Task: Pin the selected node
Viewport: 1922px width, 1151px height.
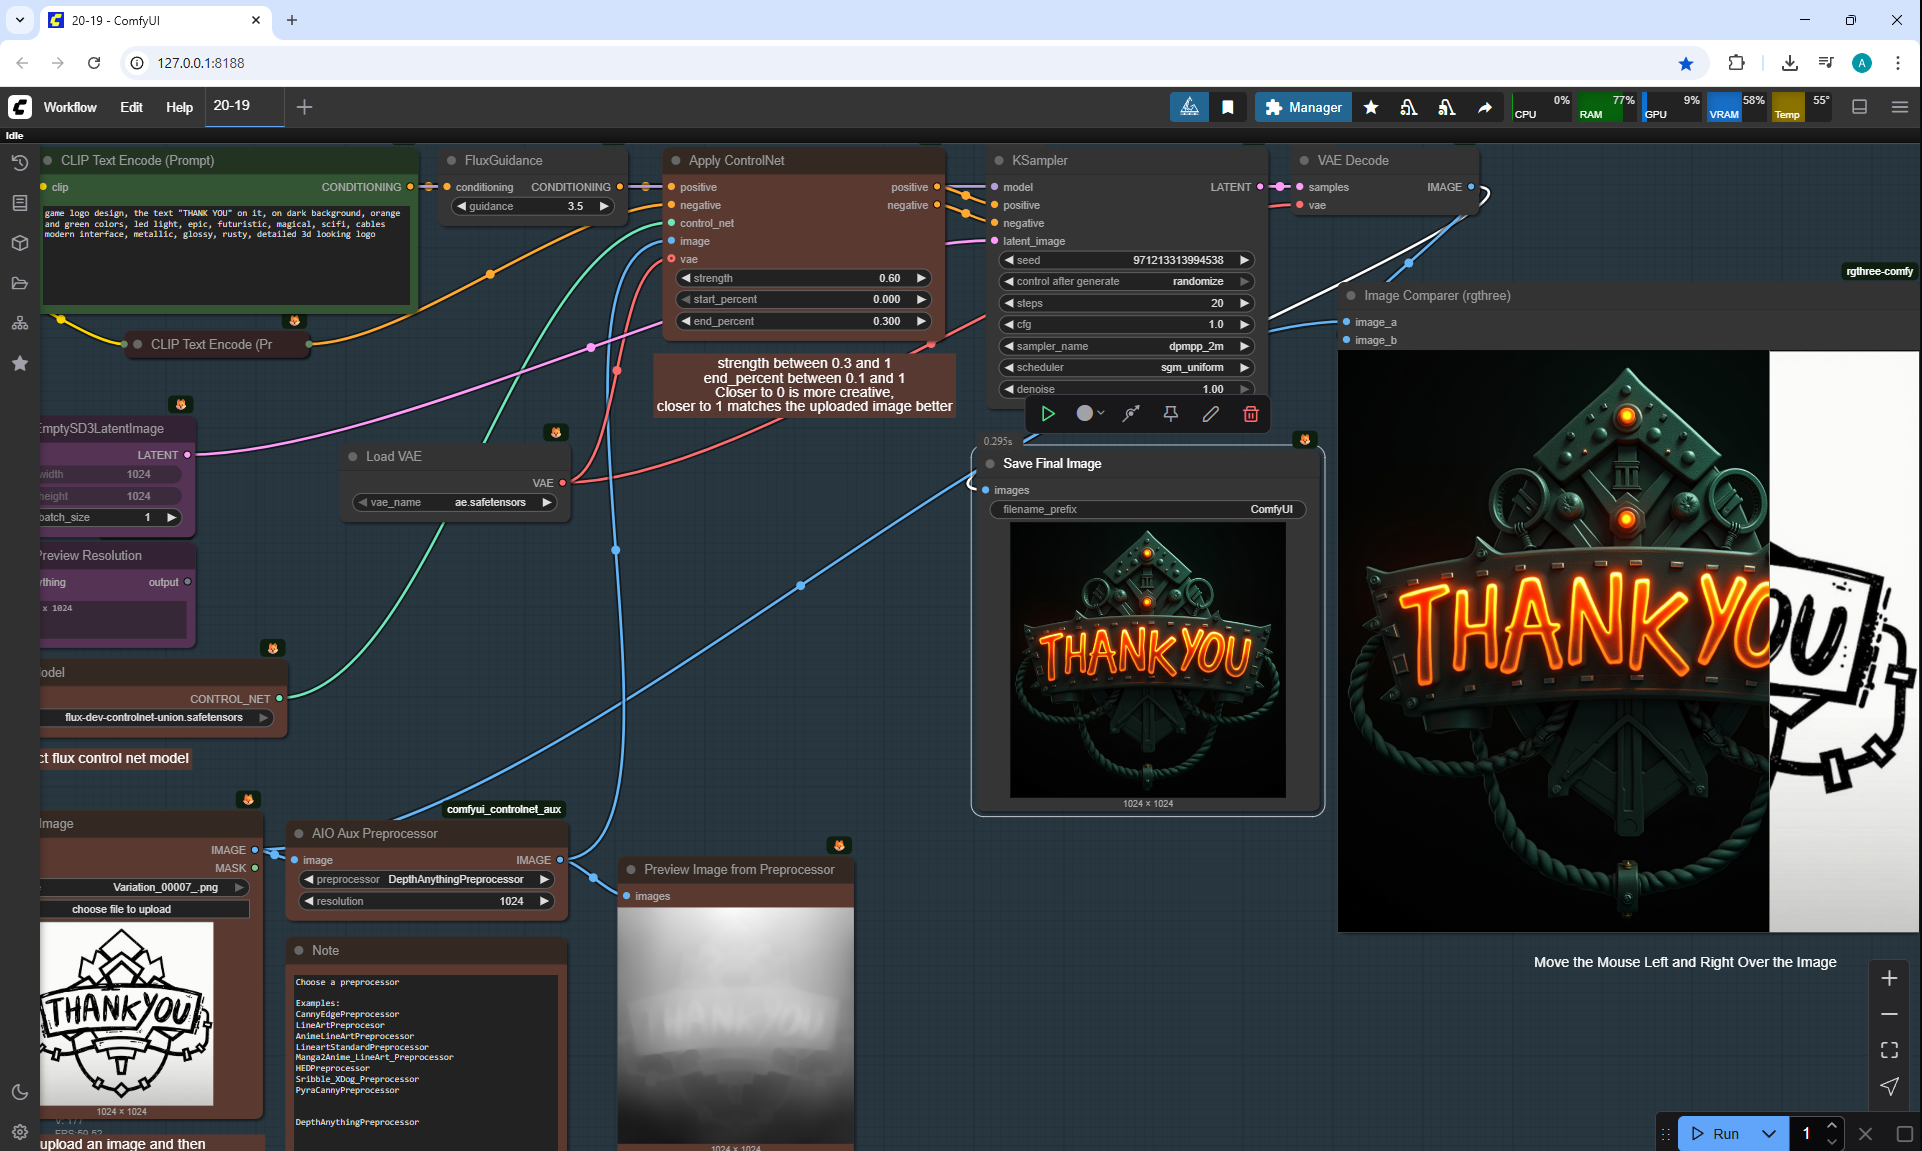Action: pyautogui.click(x=1170, y=414)
